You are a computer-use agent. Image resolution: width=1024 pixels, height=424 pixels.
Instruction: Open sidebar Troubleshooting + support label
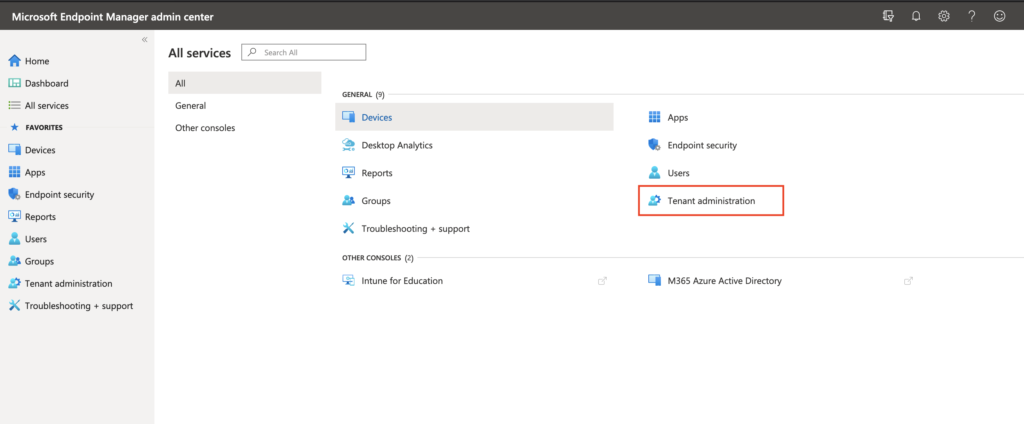[79, 306]
